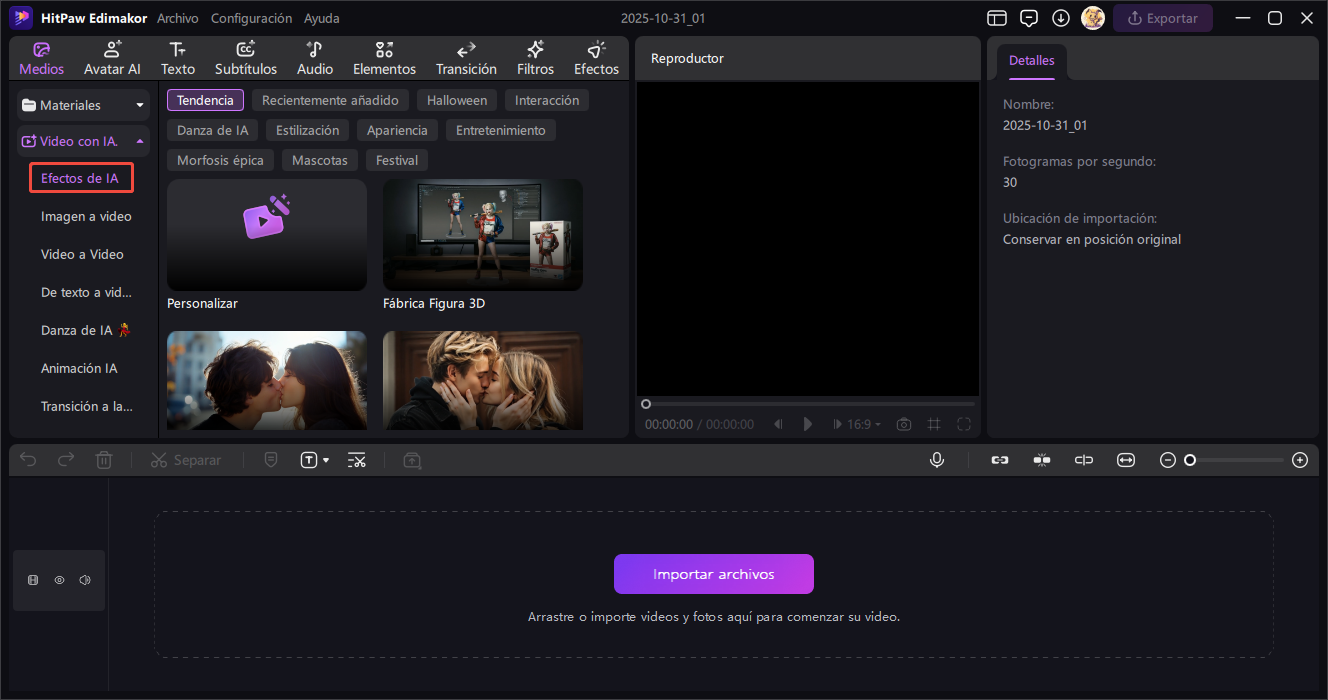Click the snapshot camera icon in player

(904, 424)
